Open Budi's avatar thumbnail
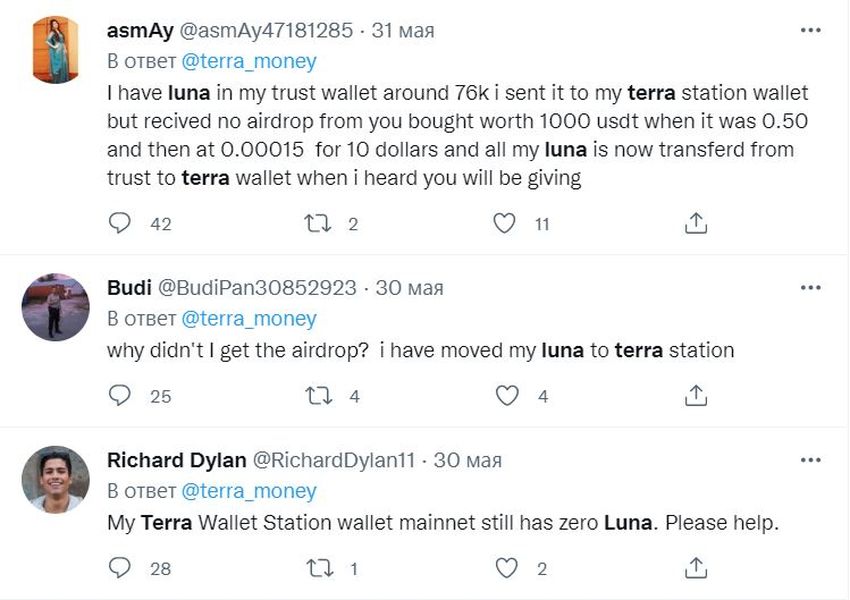This screenshot has width=850, height=600. point(55,307)
